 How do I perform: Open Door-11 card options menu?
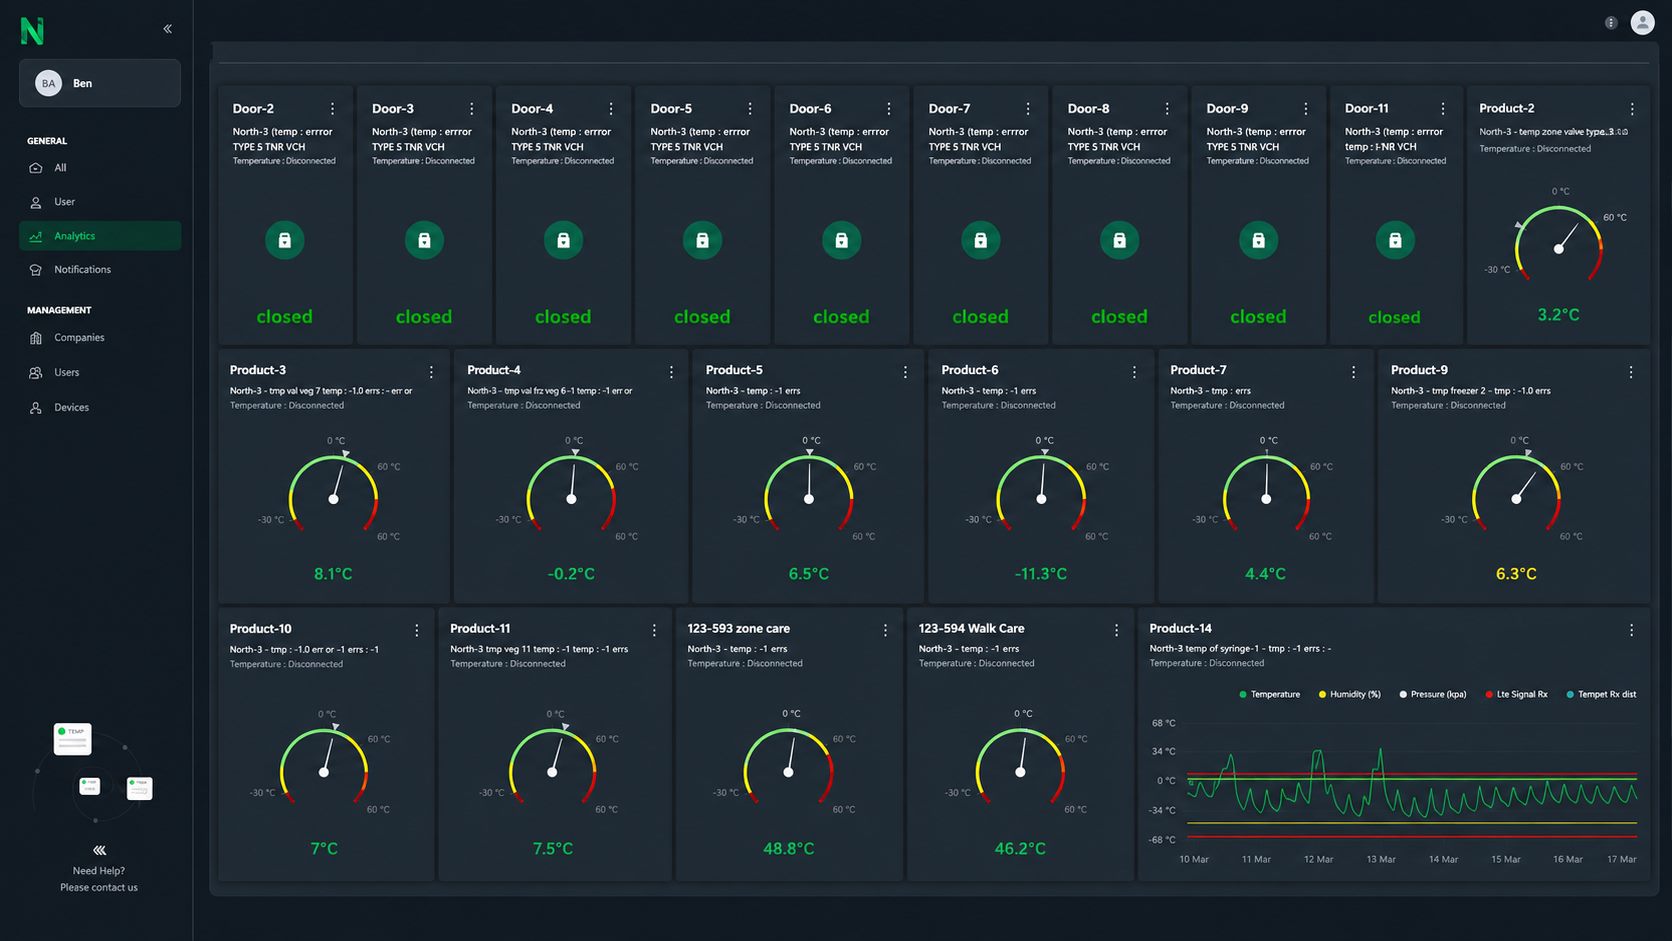pos(1443,109)
